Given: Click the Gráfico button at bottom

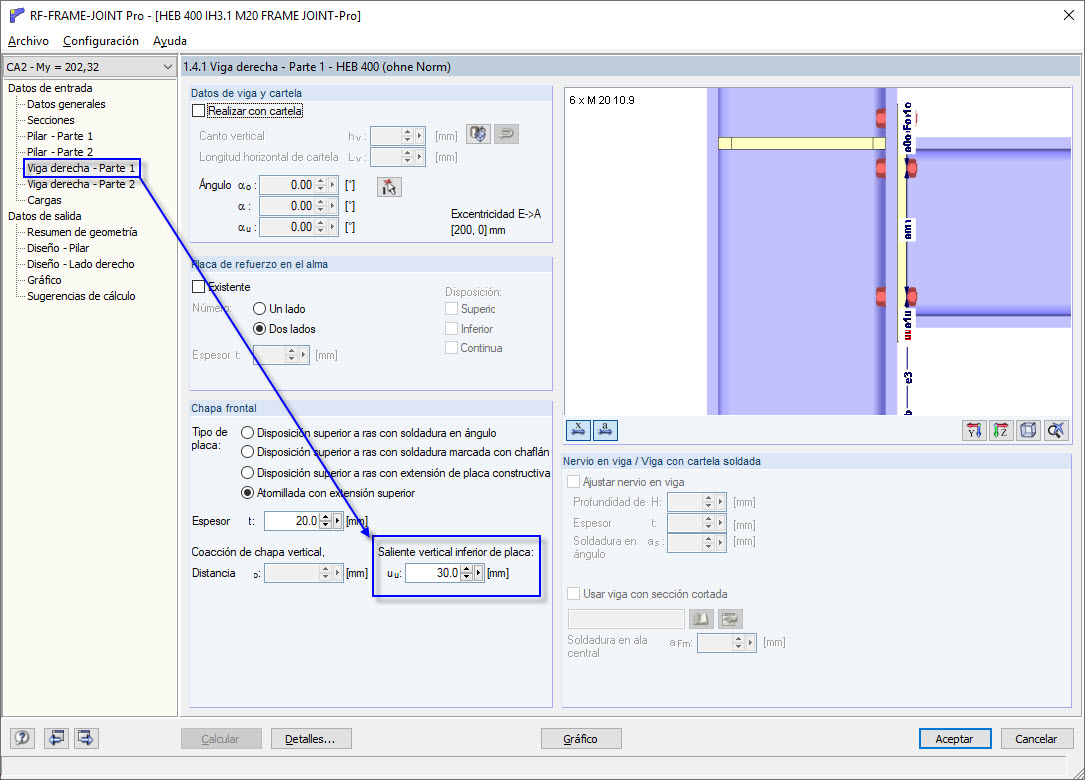Looking at the screenshot, I should [x=581, y=738].
